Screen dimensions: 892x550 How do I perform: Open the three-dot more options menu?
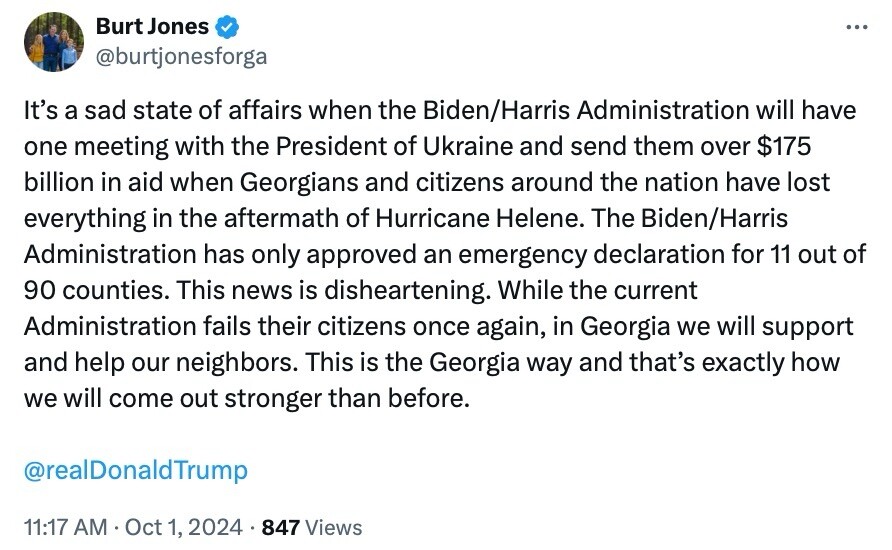857,27
